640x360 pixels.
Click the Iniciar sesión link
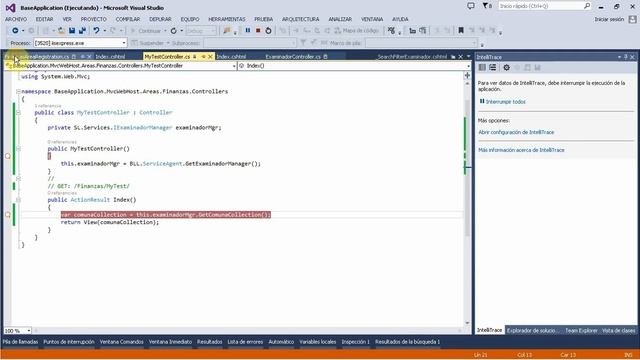pos(609,19)
